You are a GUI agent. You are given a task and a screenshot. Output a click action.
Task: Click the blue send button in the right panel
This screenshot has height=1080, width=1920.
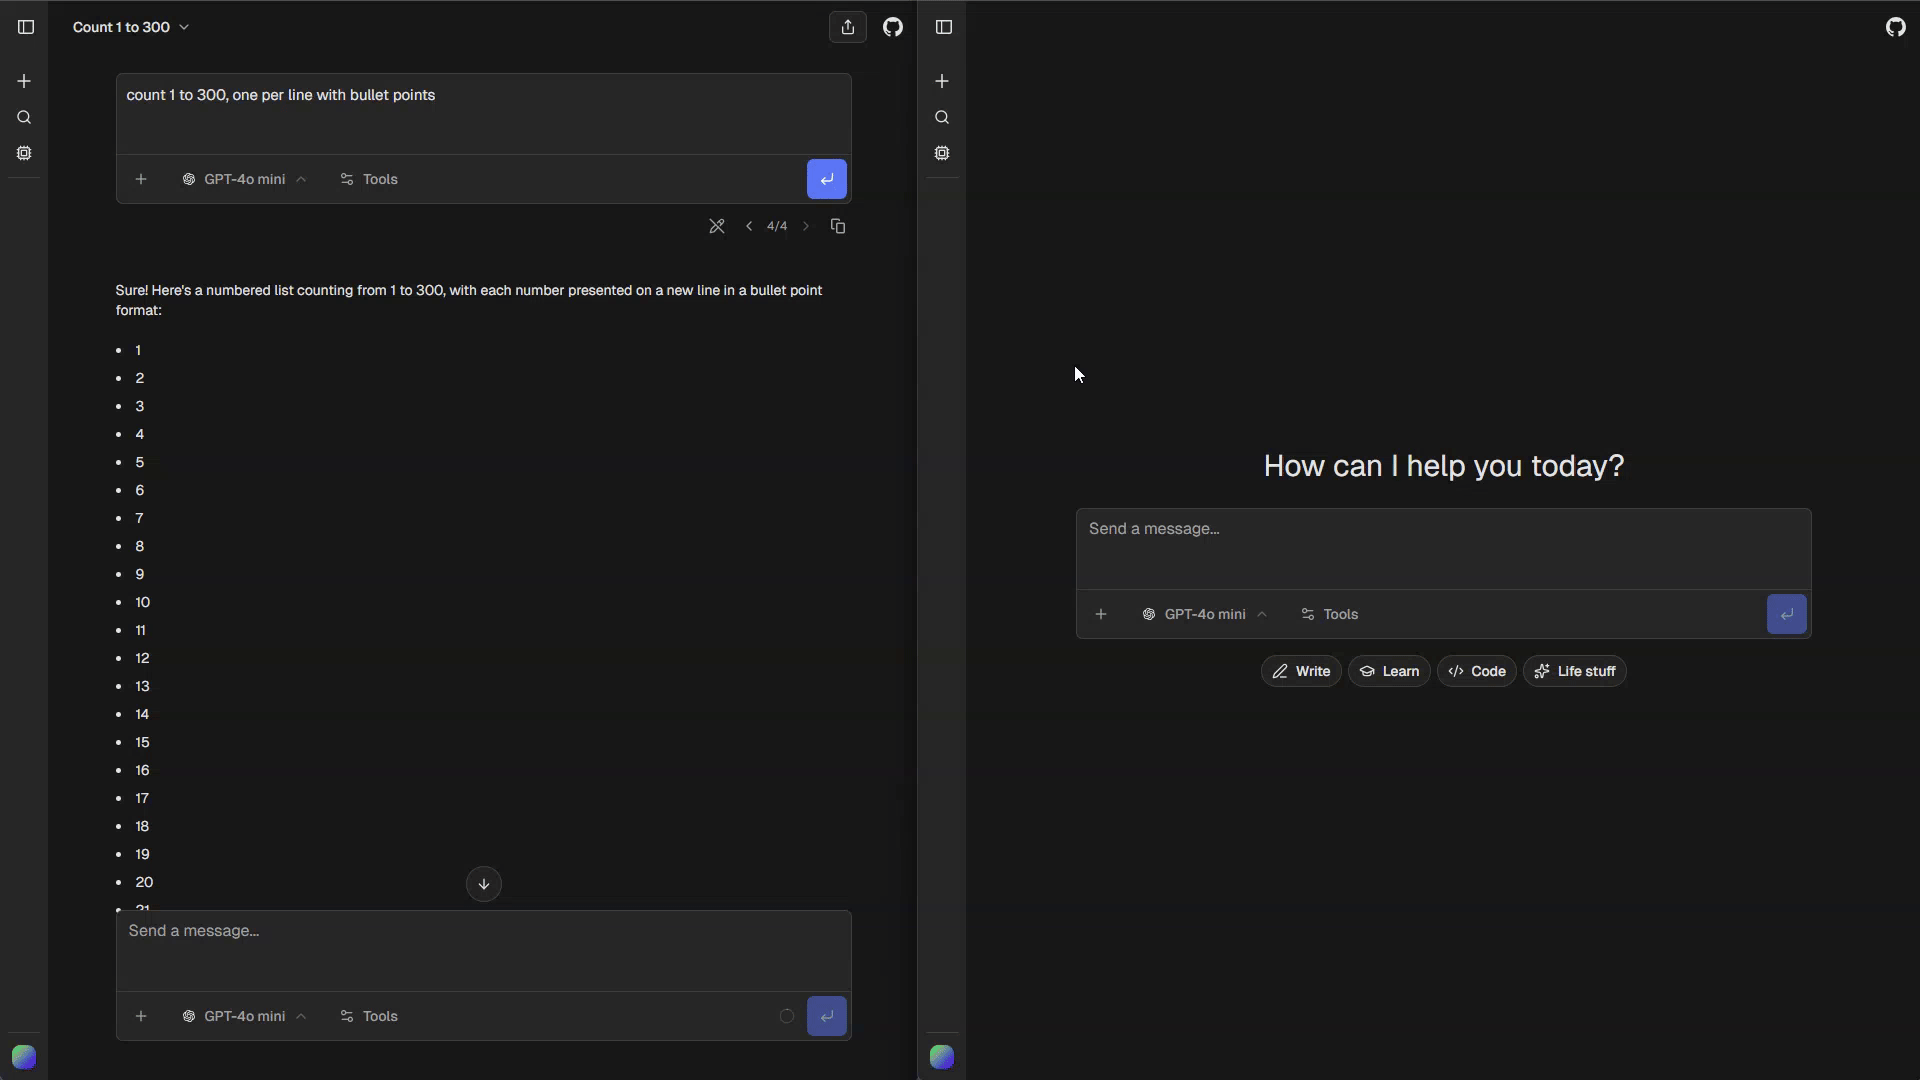pyautogui.click(x=1787, y=614)
